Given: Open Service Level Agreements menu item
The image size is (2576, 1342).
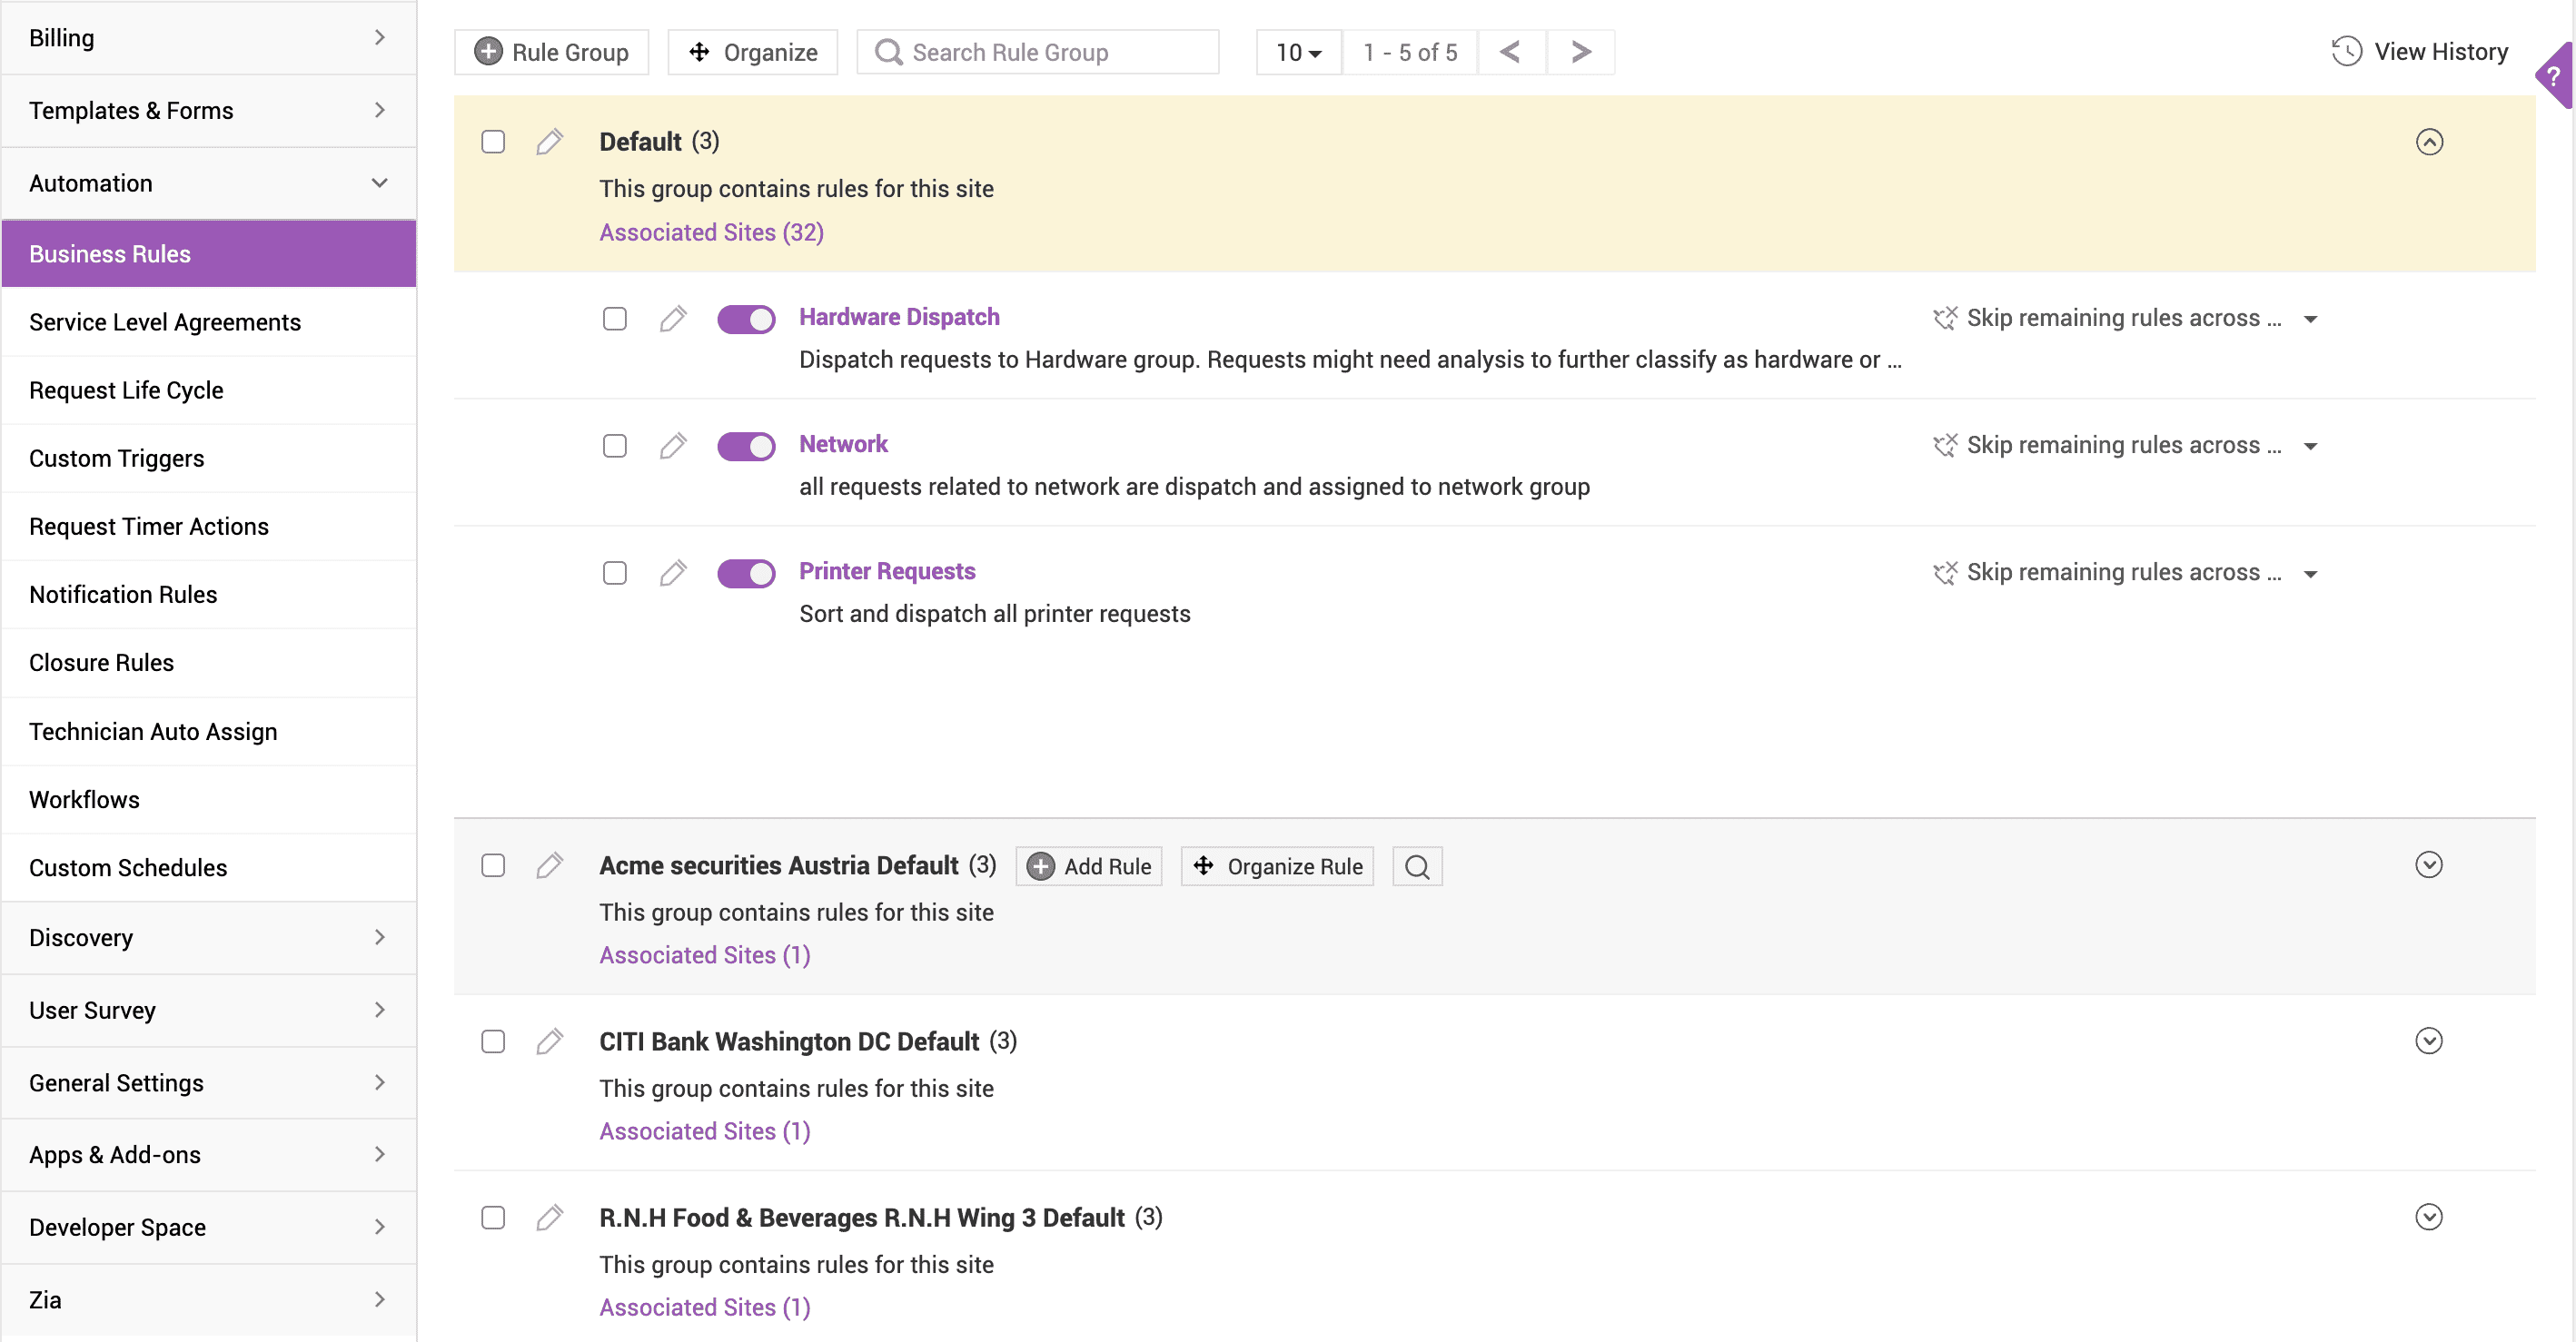Looking at the screenshot, I should [165, 322].
